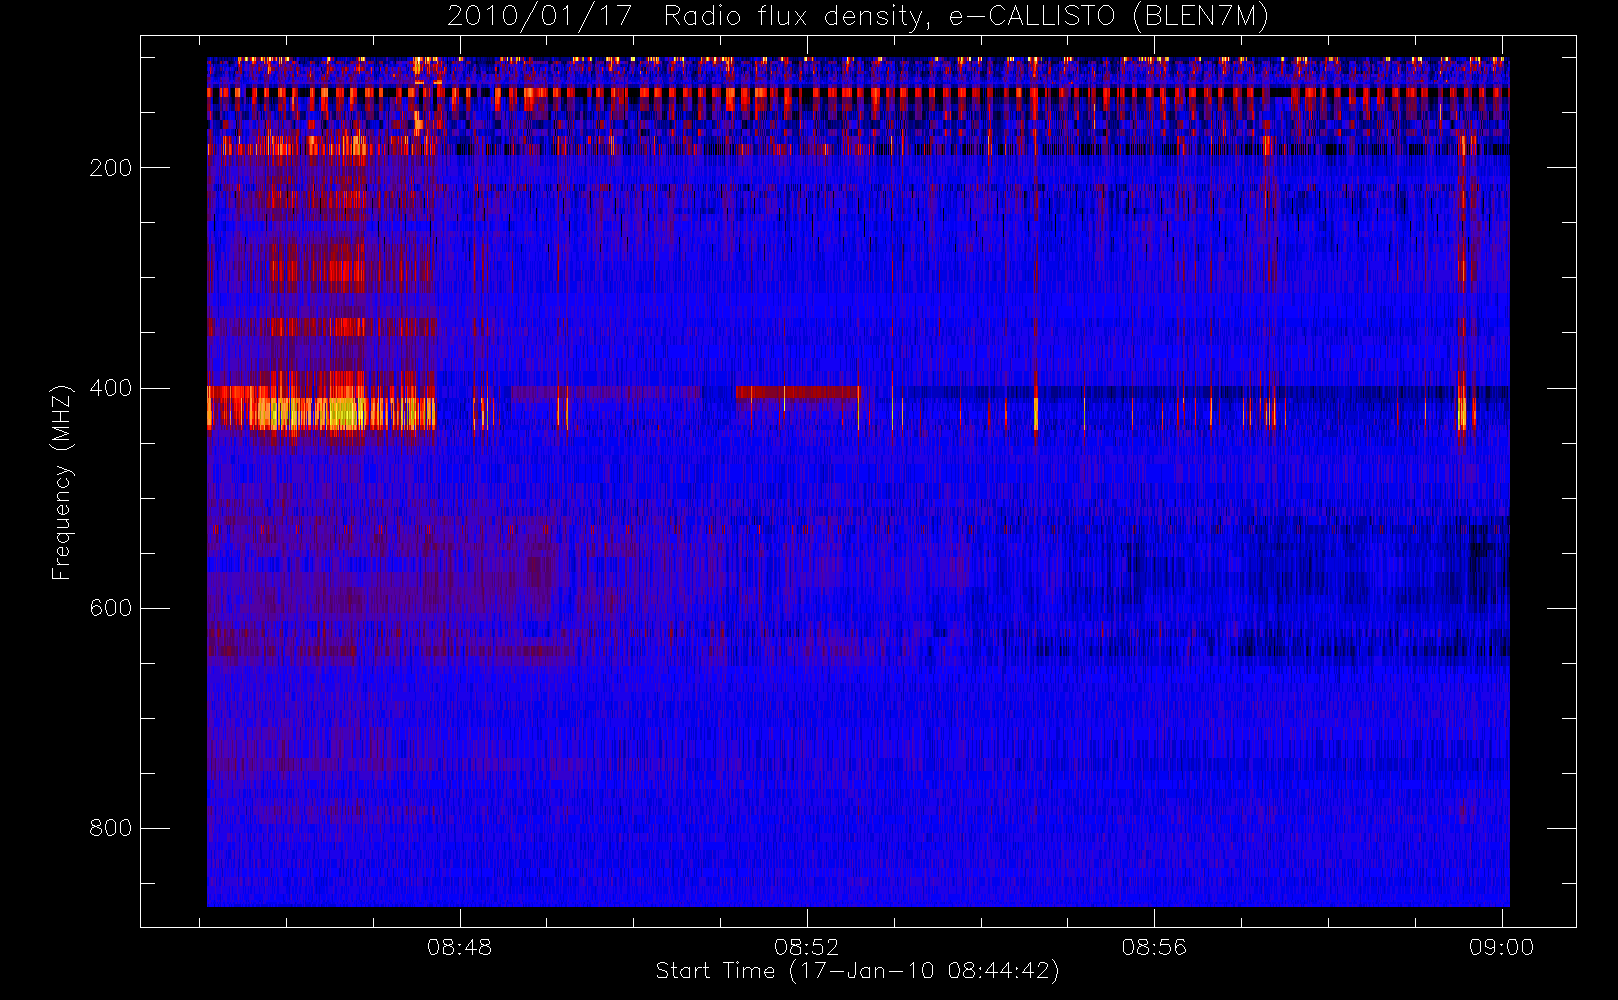Click the 08:52 time tick label

pyautogui.click(x=807, y=947)
